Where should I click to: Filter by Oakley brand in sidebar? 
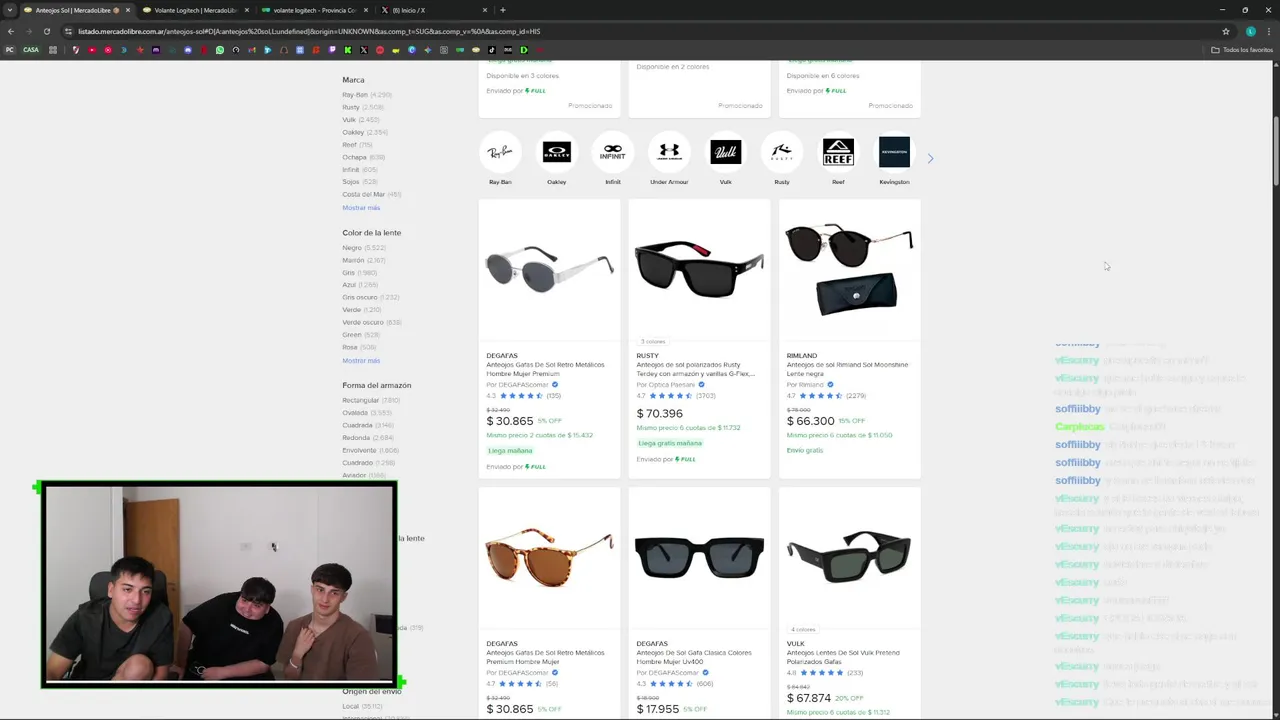tap(364, 132)
